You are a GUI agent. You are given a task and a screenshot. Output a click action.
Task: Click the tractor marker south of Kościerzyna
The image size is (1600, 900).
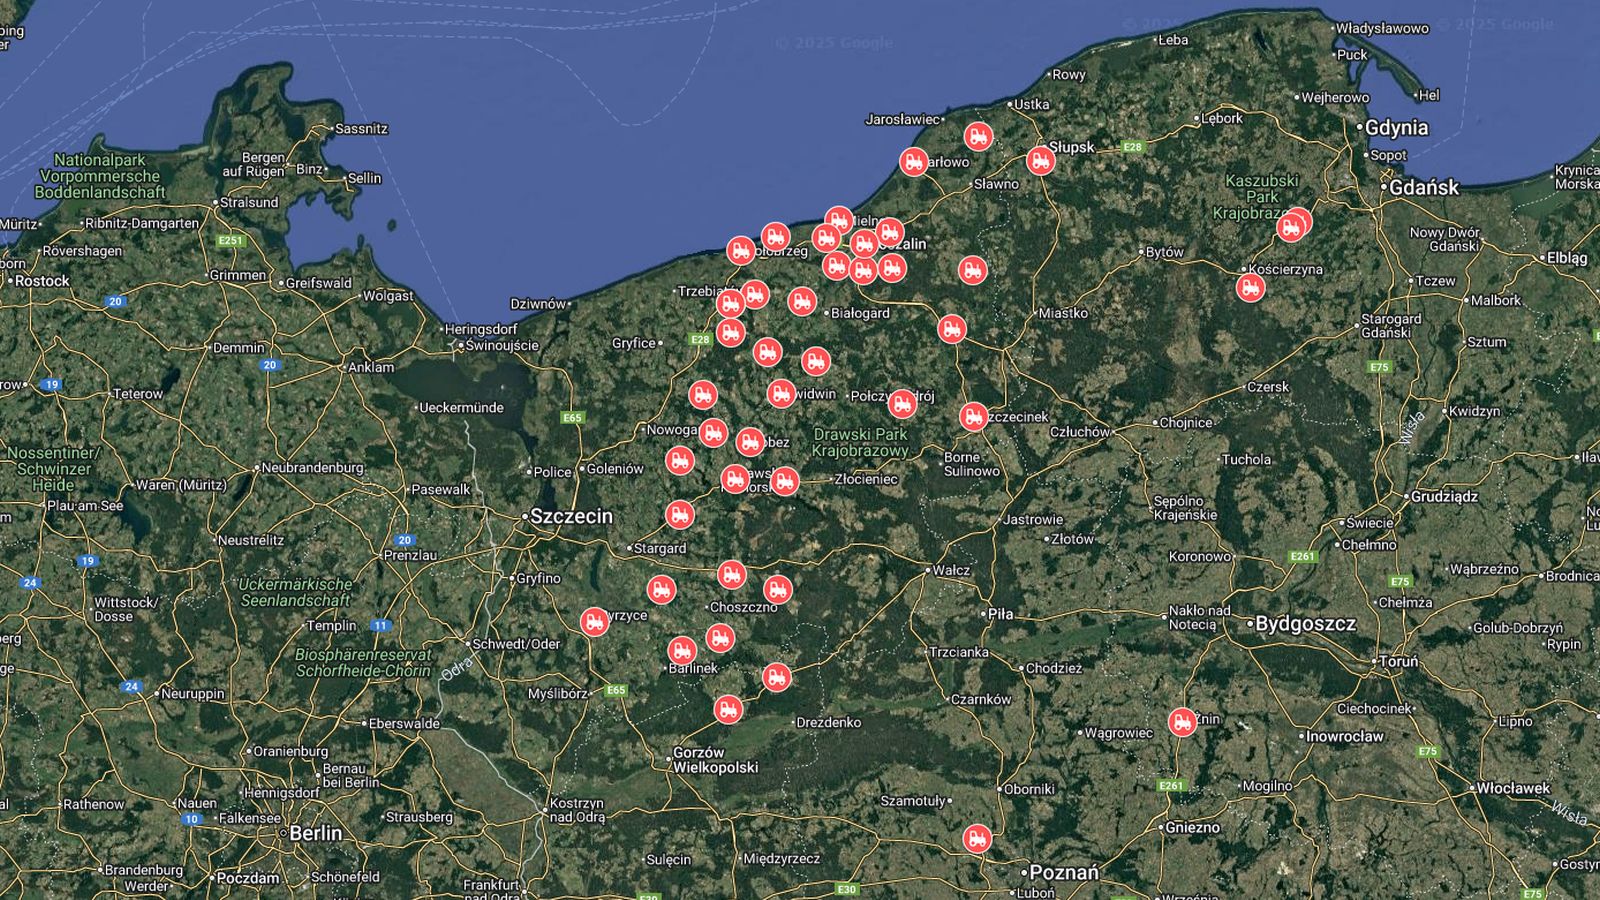pyautogui.click(x=1249, y=288)
